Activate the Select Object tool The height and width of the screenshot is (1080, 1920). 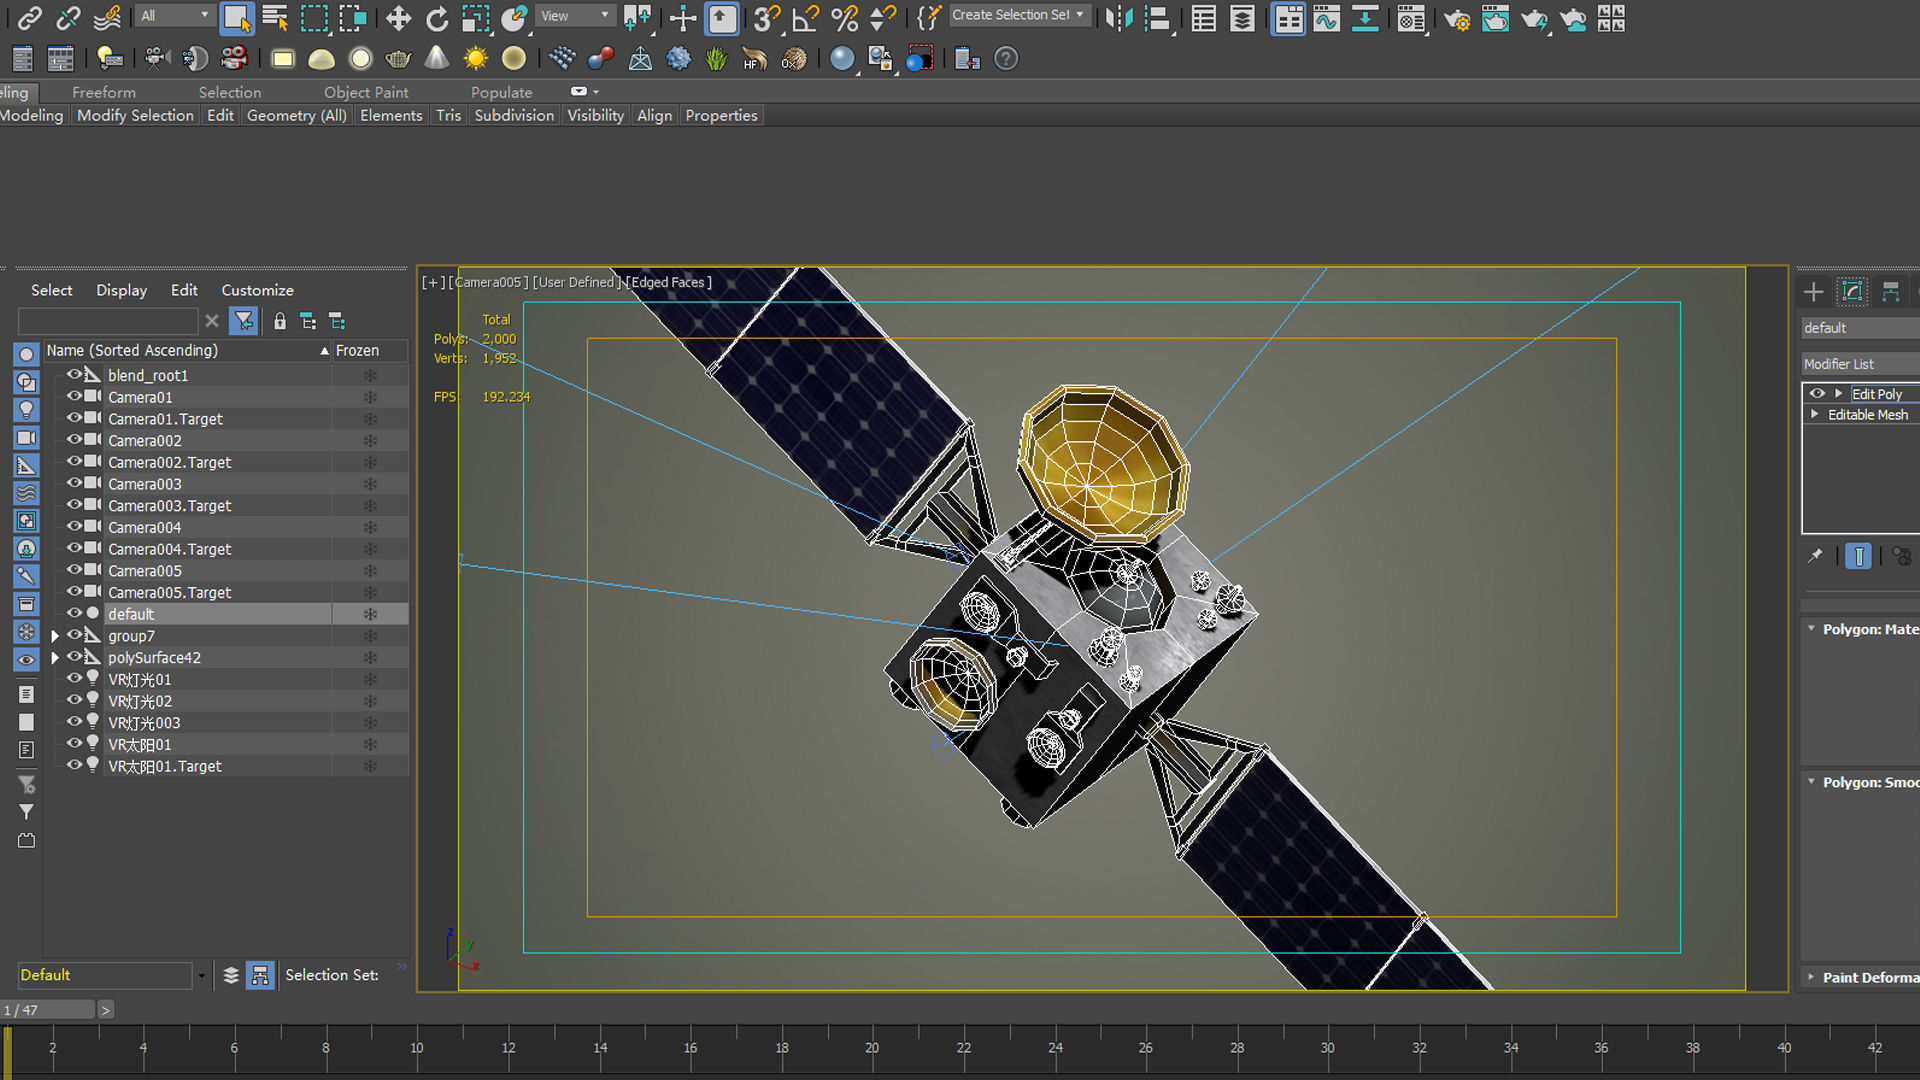237,17
